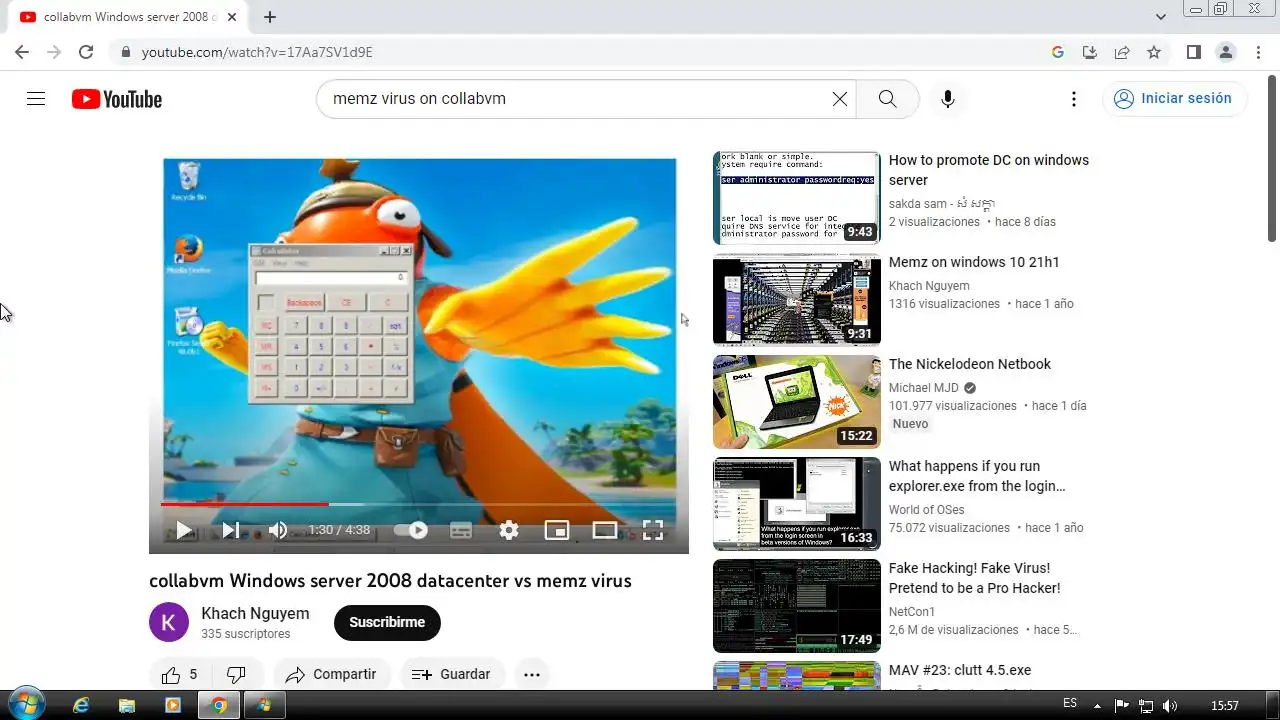Open Khach Nguyem channel avatar
This screenshot has height=720, width=1280.
point(169,622)
